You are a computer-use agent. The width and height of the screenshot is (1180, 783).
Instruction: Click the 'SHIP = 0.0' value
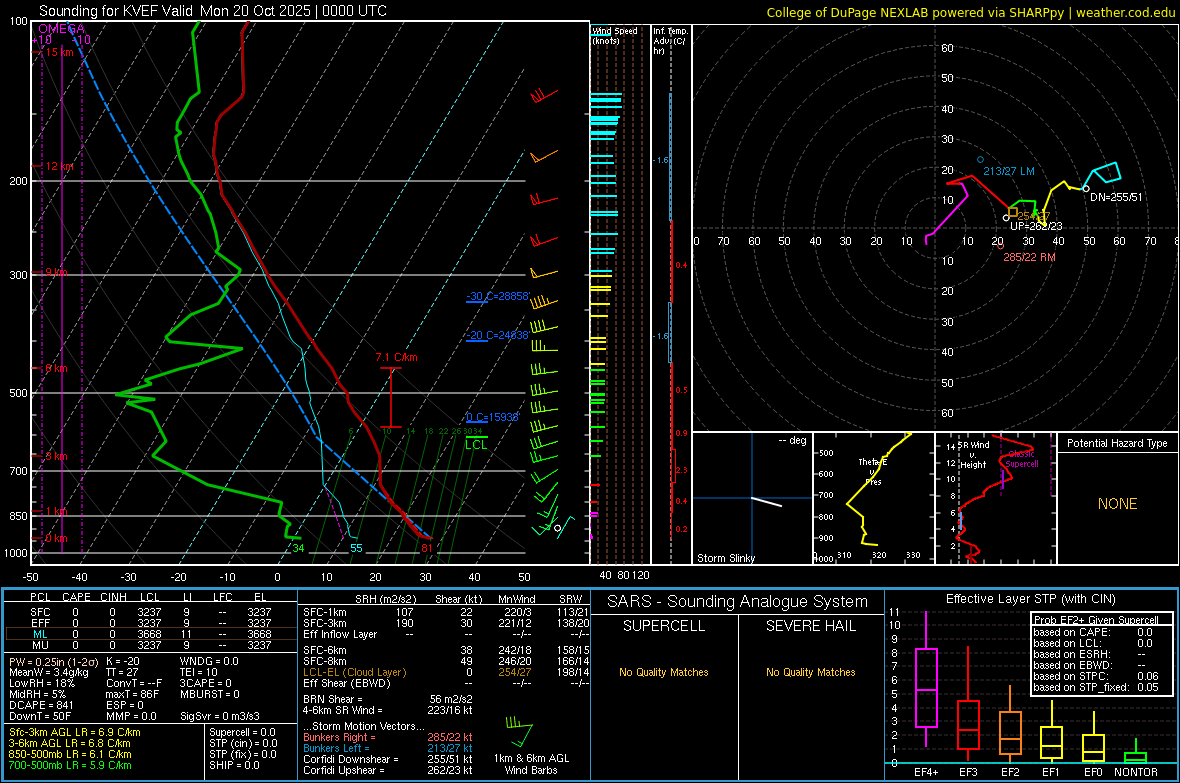234,765
